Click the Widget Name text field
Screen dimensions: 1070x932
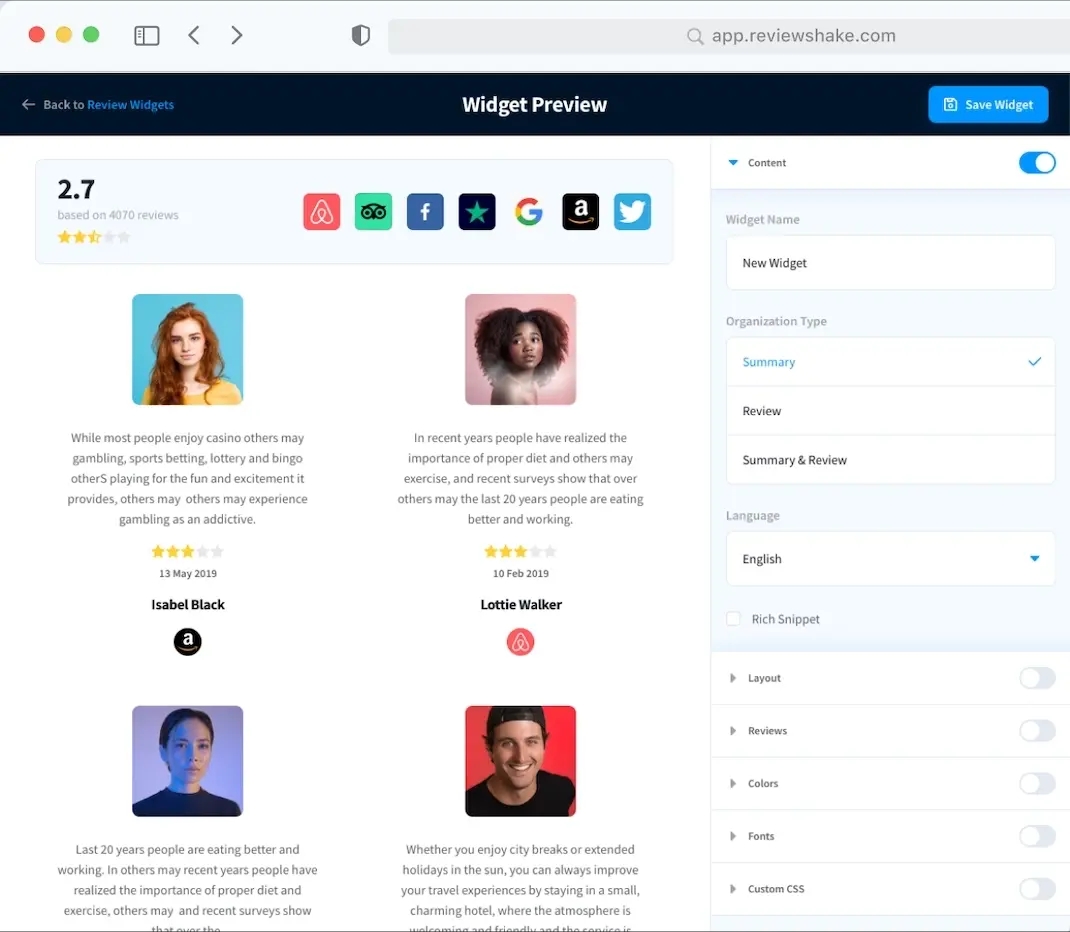click(890, 263)
